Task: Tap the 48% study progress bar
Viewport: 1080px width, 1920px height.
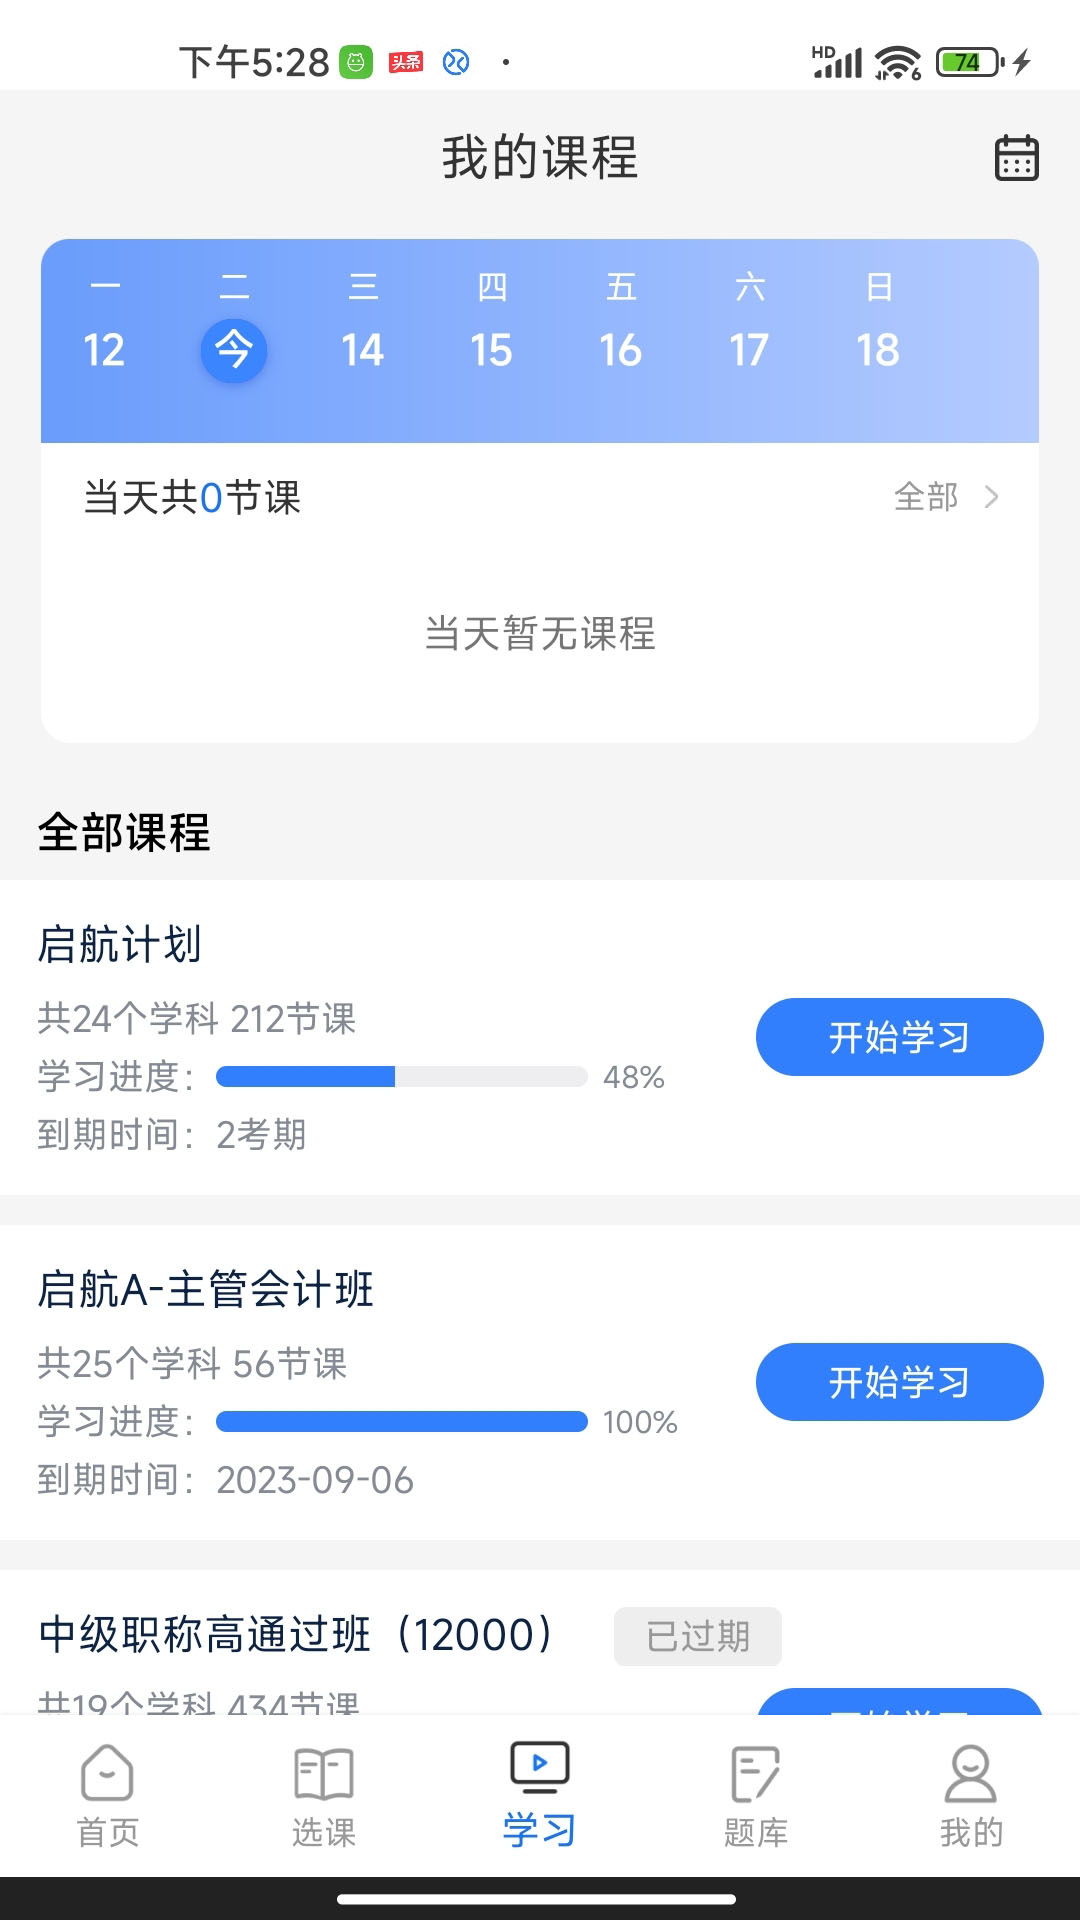Action: tap(401, 1077)
